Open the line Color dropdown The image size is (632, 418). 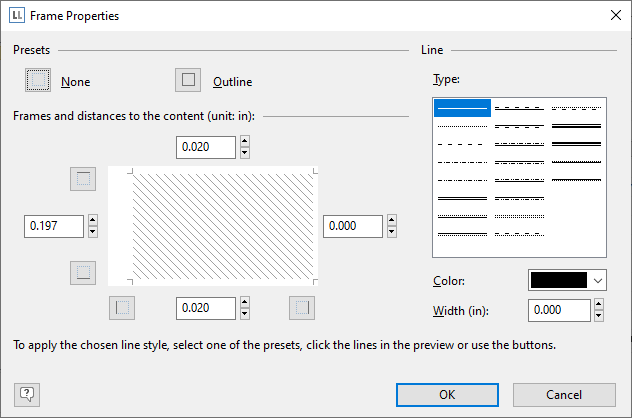click(x=598, y=280)
